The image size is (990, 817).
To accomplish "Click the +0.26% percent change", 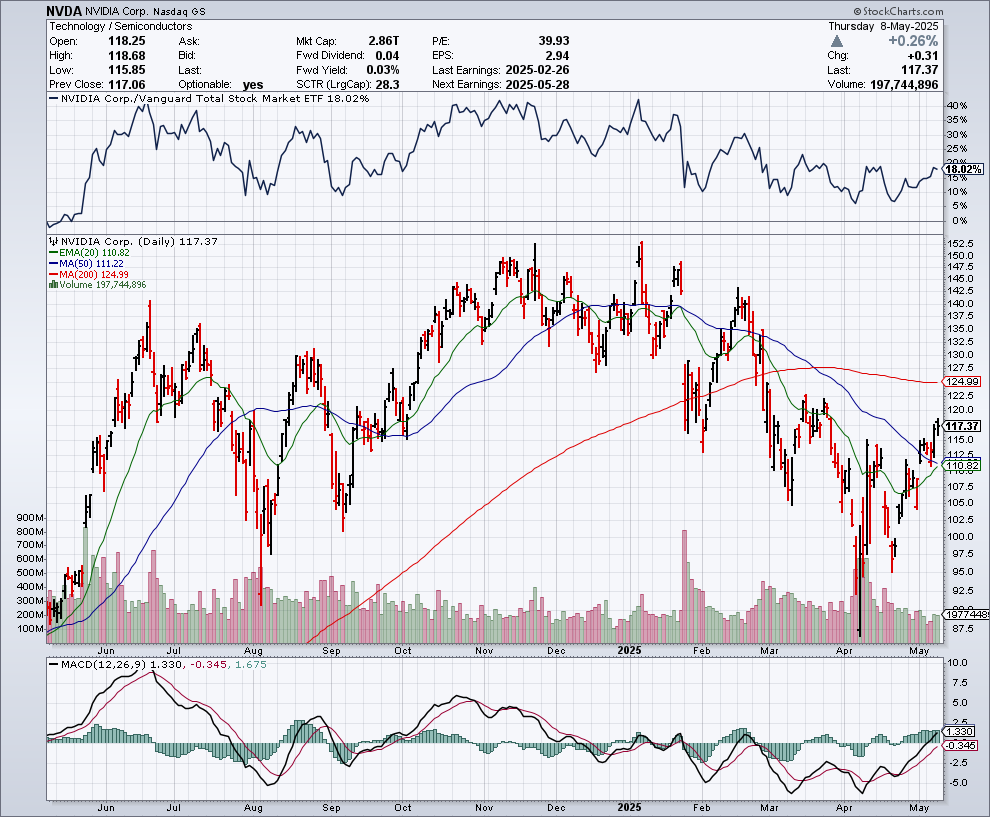I will coord(913,41).
